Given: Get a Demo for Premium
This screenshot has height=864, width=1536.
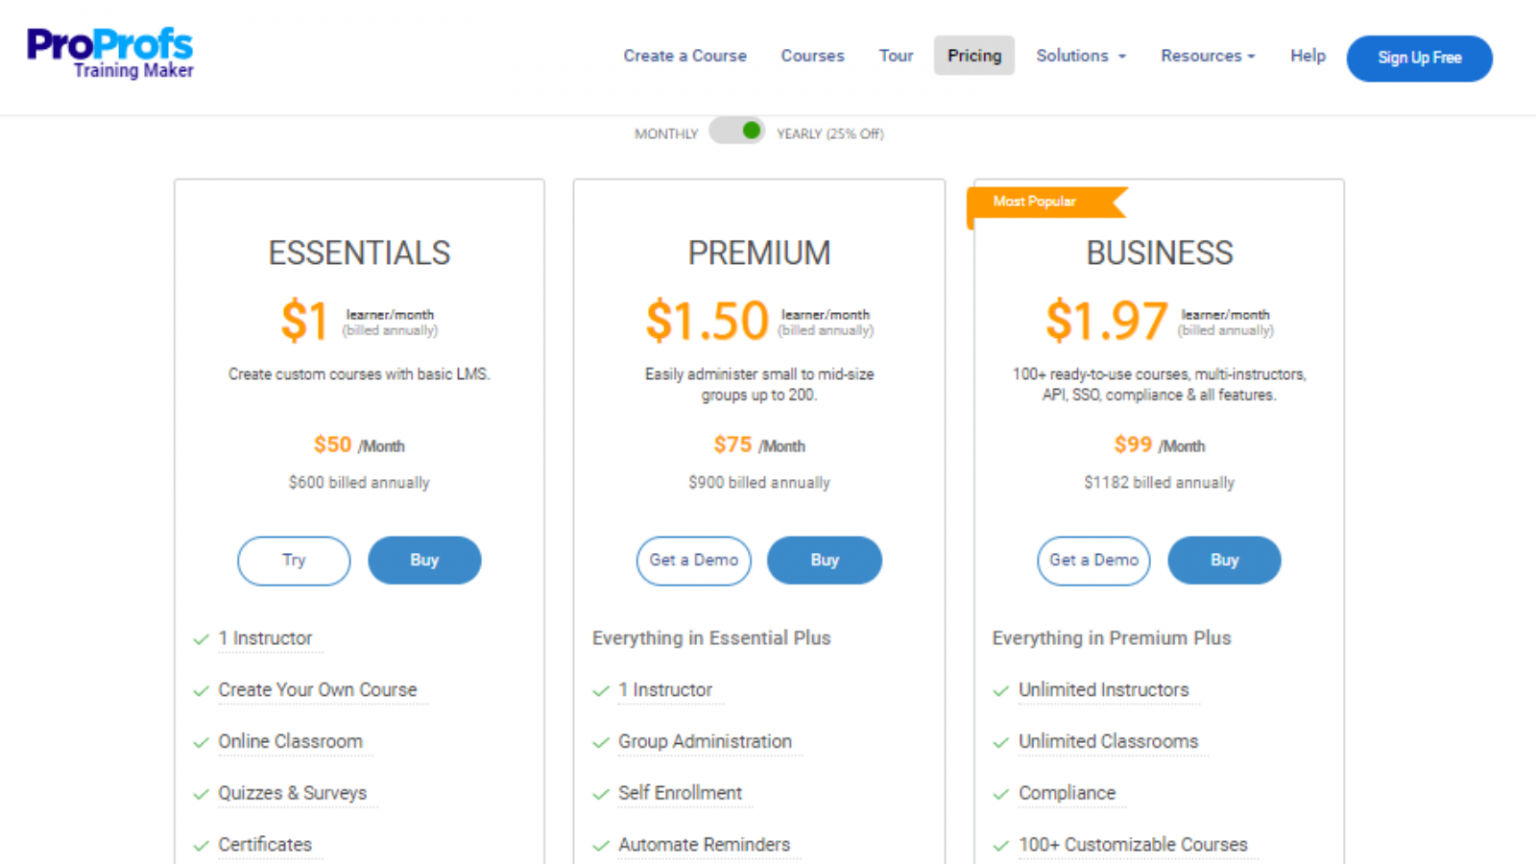Looking at the screenshot, I should click(693, 560).
